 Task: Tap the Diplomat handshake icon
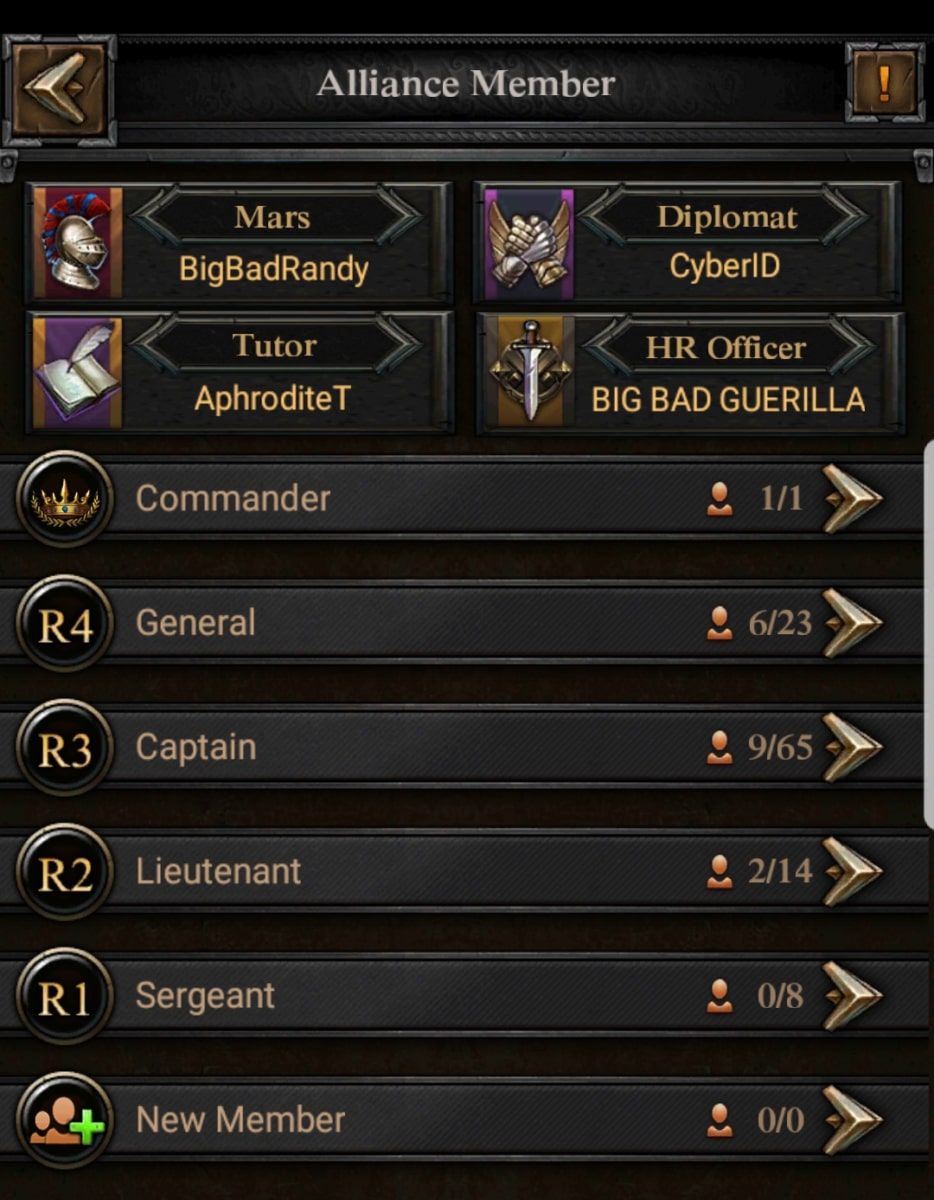(x=529, y=244)
